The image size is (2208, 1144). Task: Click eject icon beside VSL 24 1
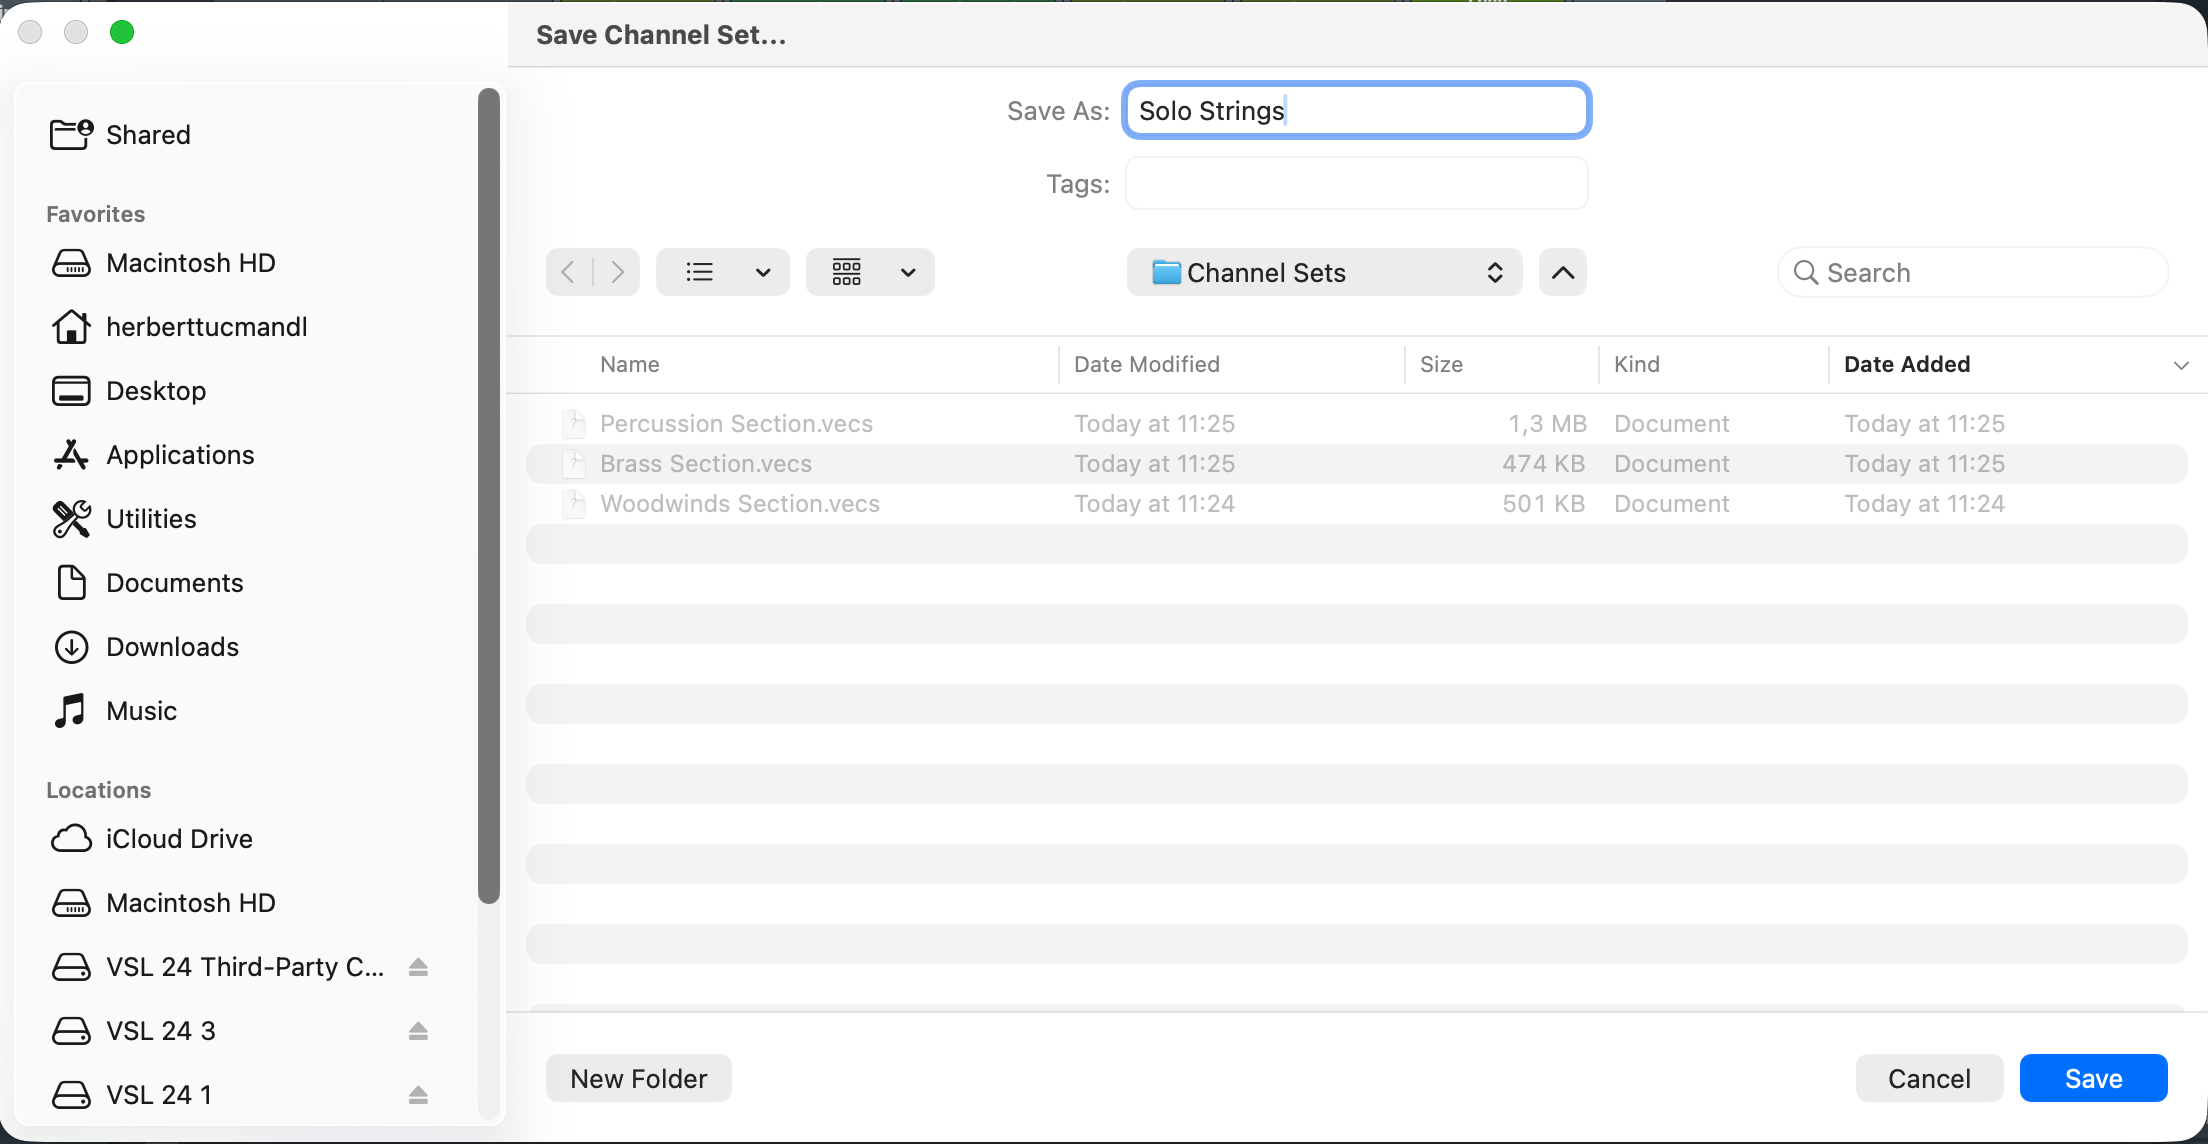418,1095
